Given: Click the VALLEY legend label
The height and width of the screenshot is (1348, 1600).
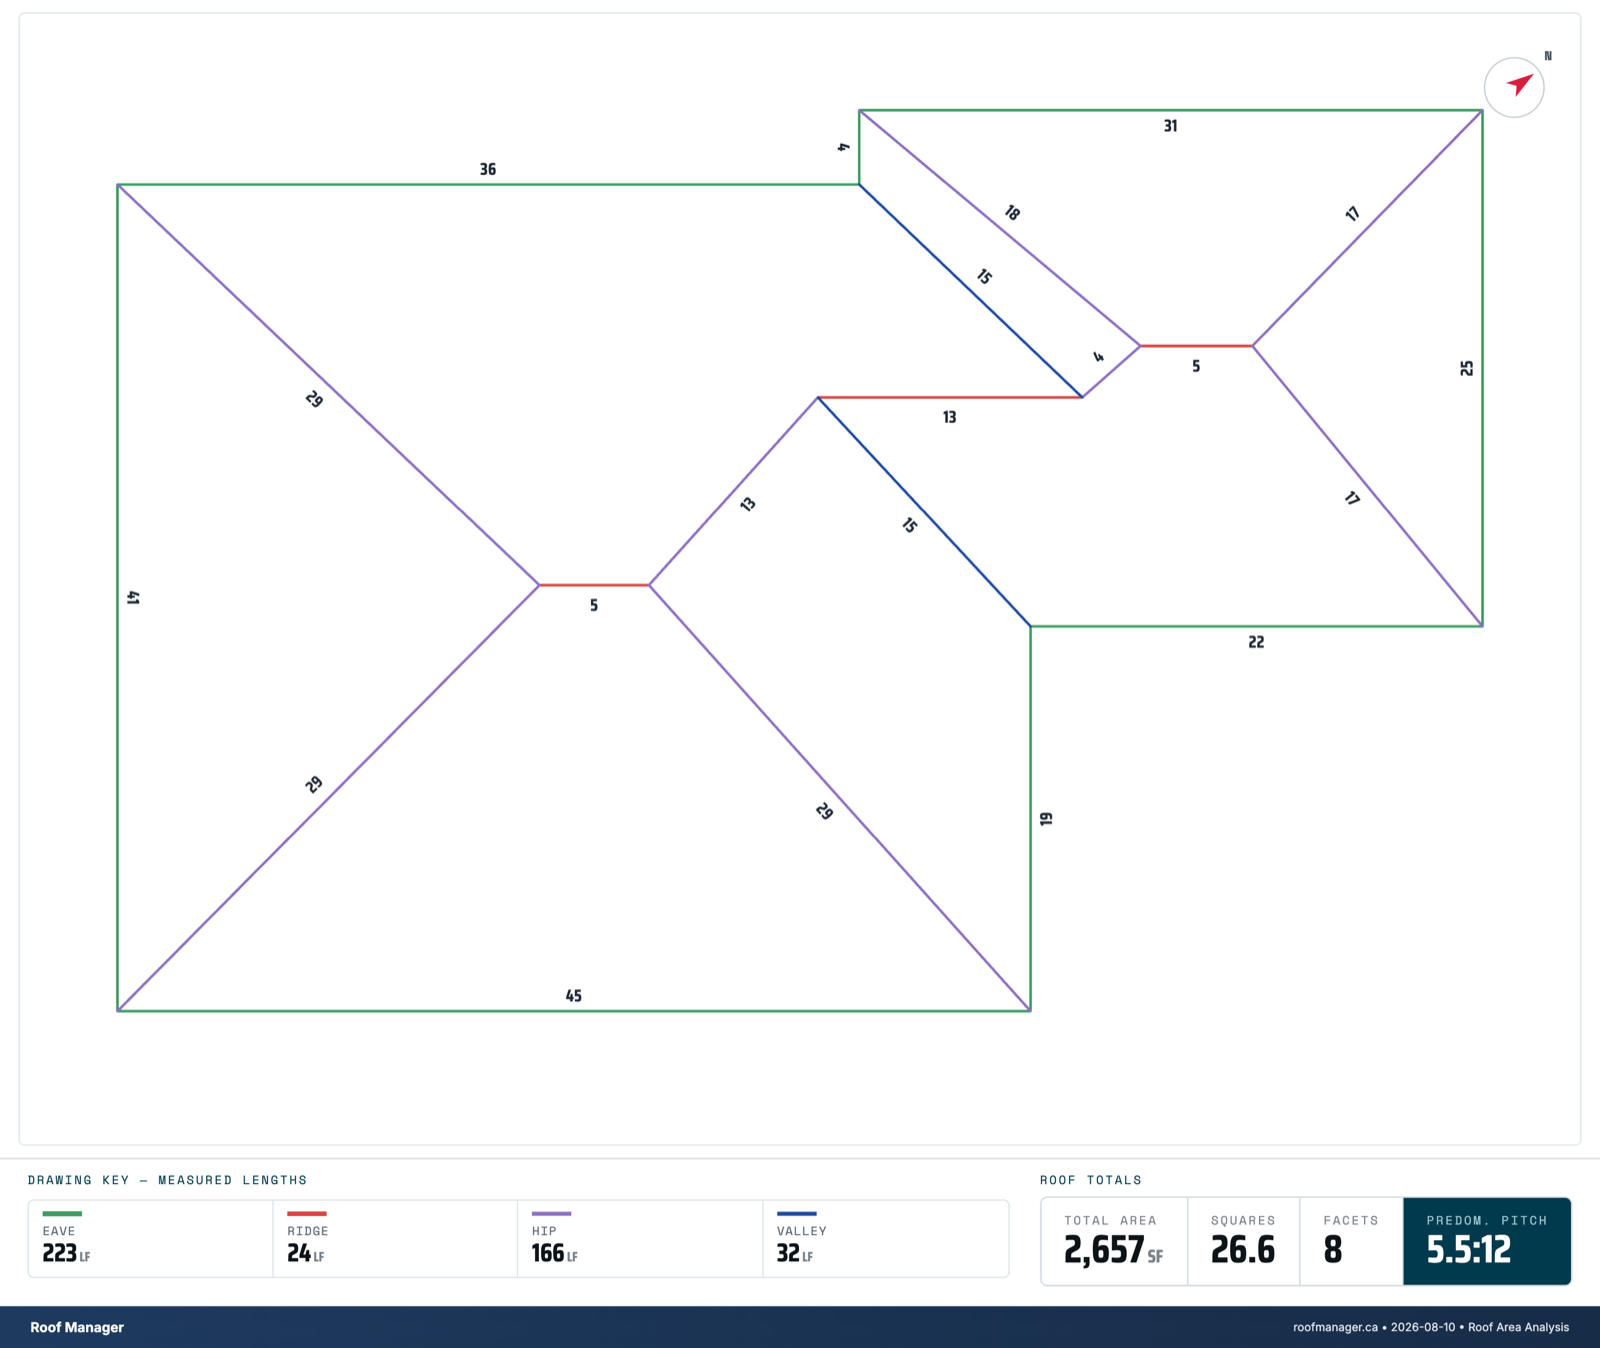Looking at the screenshot, I should coord(802,1231).
